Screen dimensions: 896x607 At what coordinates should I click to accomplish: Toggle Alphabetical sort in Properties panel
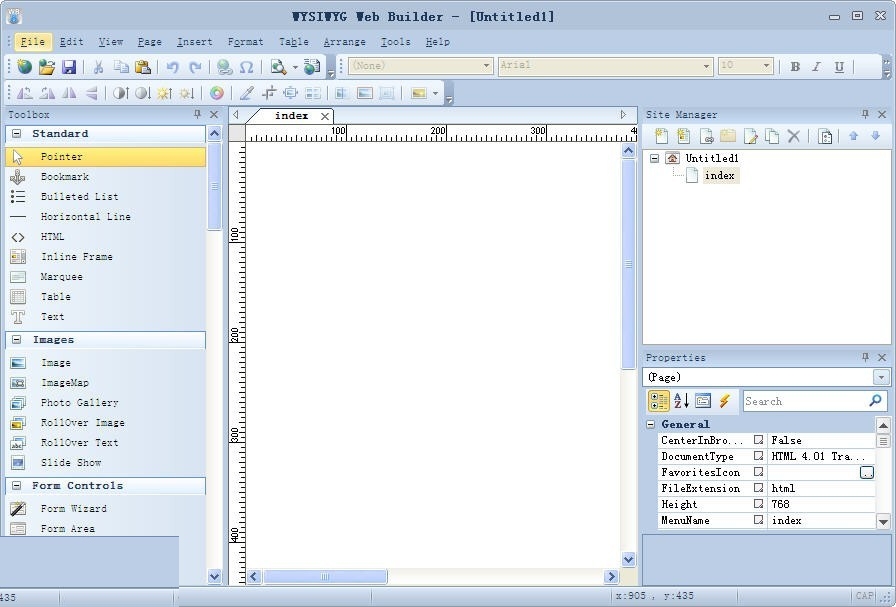681,401
